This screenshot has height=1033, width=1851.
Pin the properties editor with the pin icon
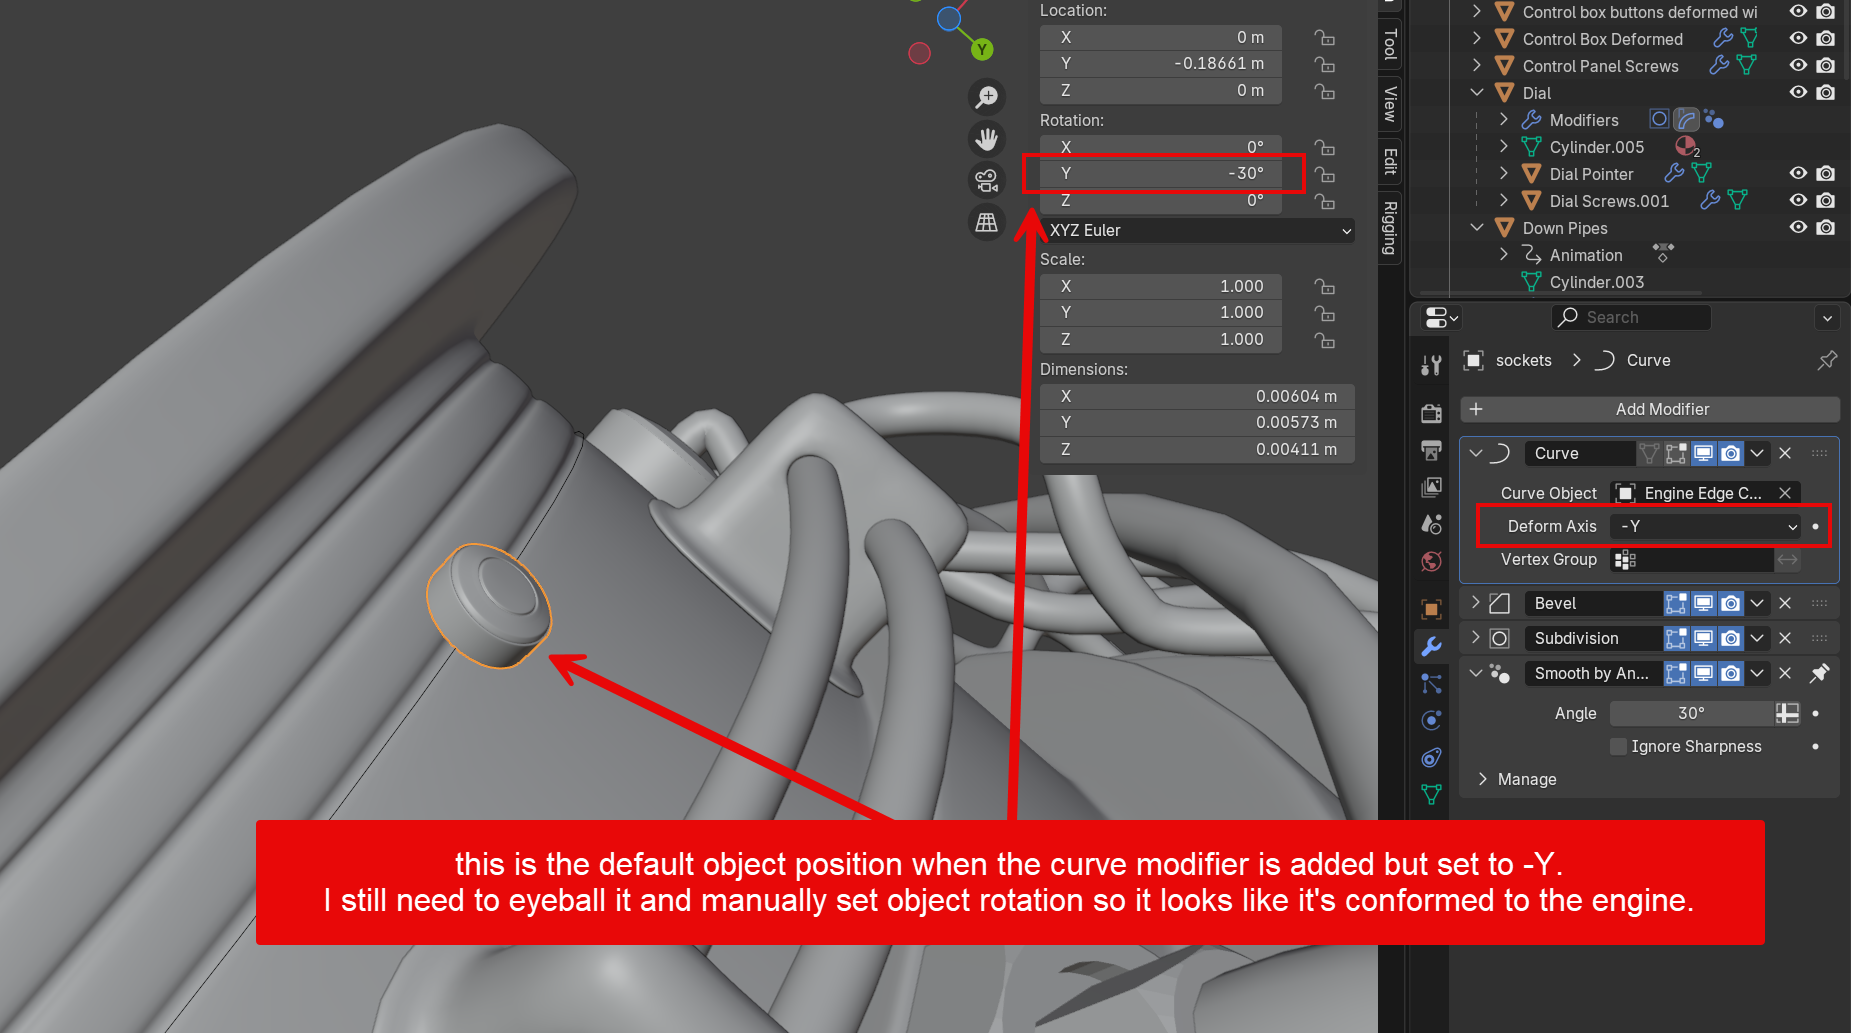[x=1827, y=360]
